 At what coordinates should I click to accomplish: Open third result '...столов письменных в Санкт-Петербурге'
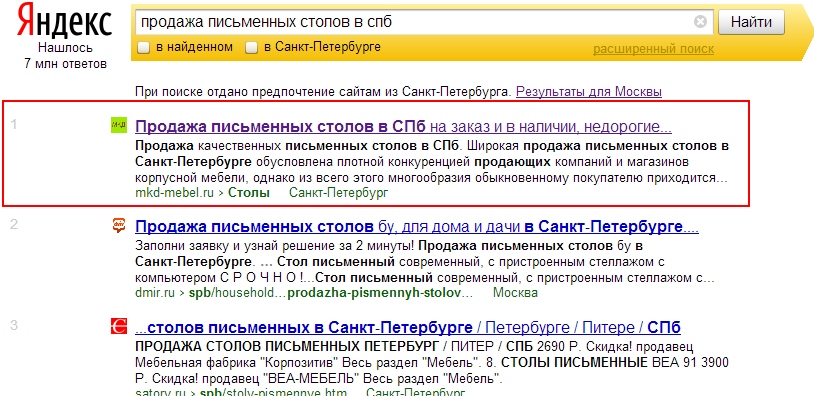(408, 327)
